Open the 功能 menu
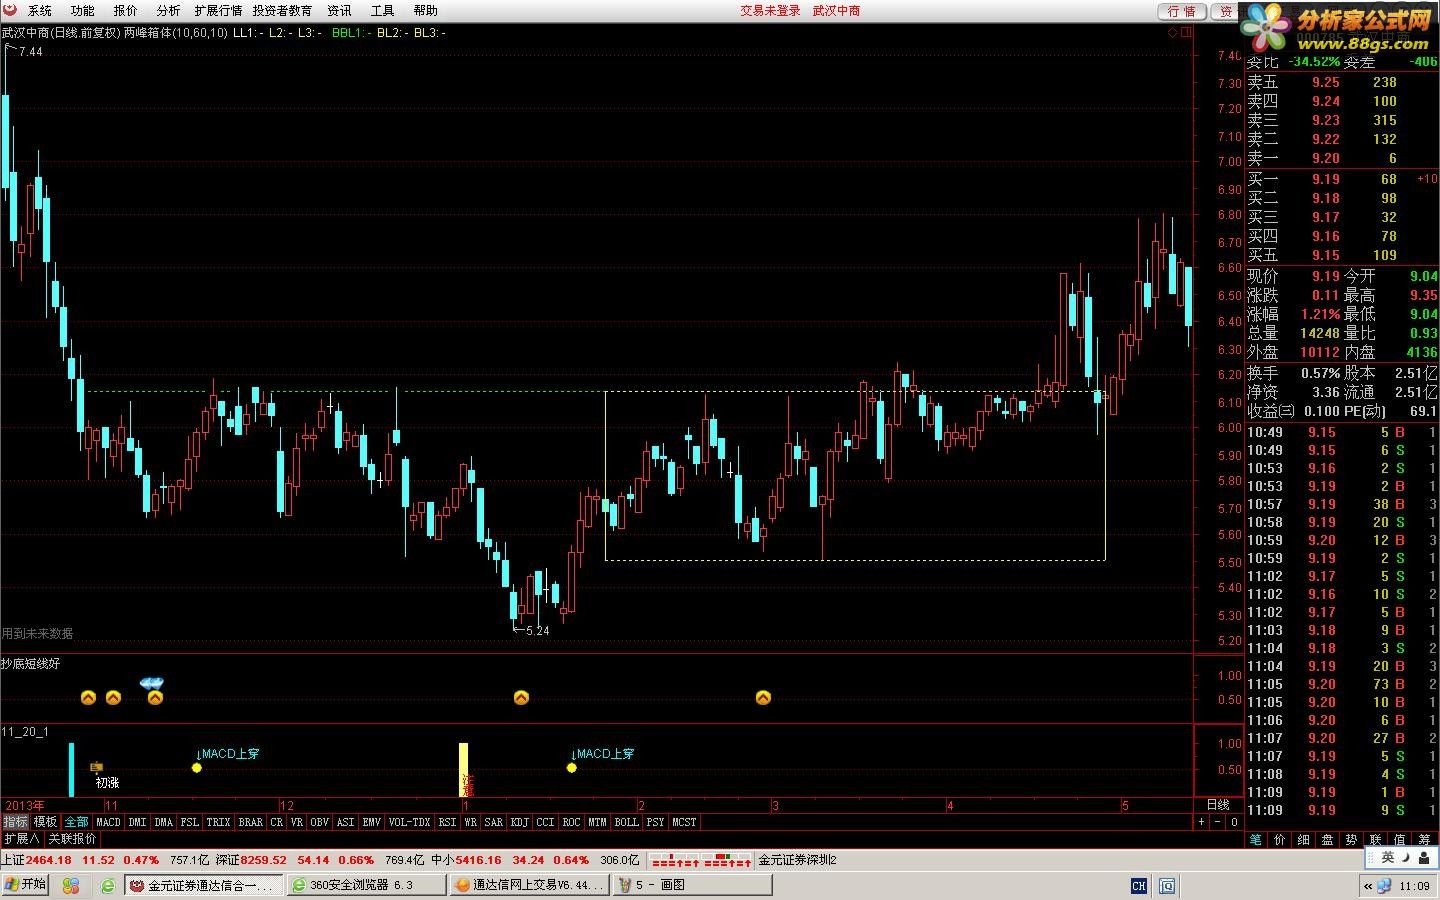 [83, 10]
